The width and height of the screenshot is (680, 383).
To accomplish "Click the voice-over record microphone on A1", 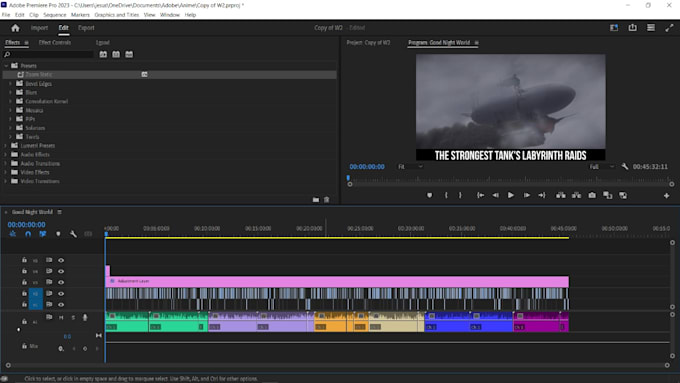I will (x=85, y=318).
